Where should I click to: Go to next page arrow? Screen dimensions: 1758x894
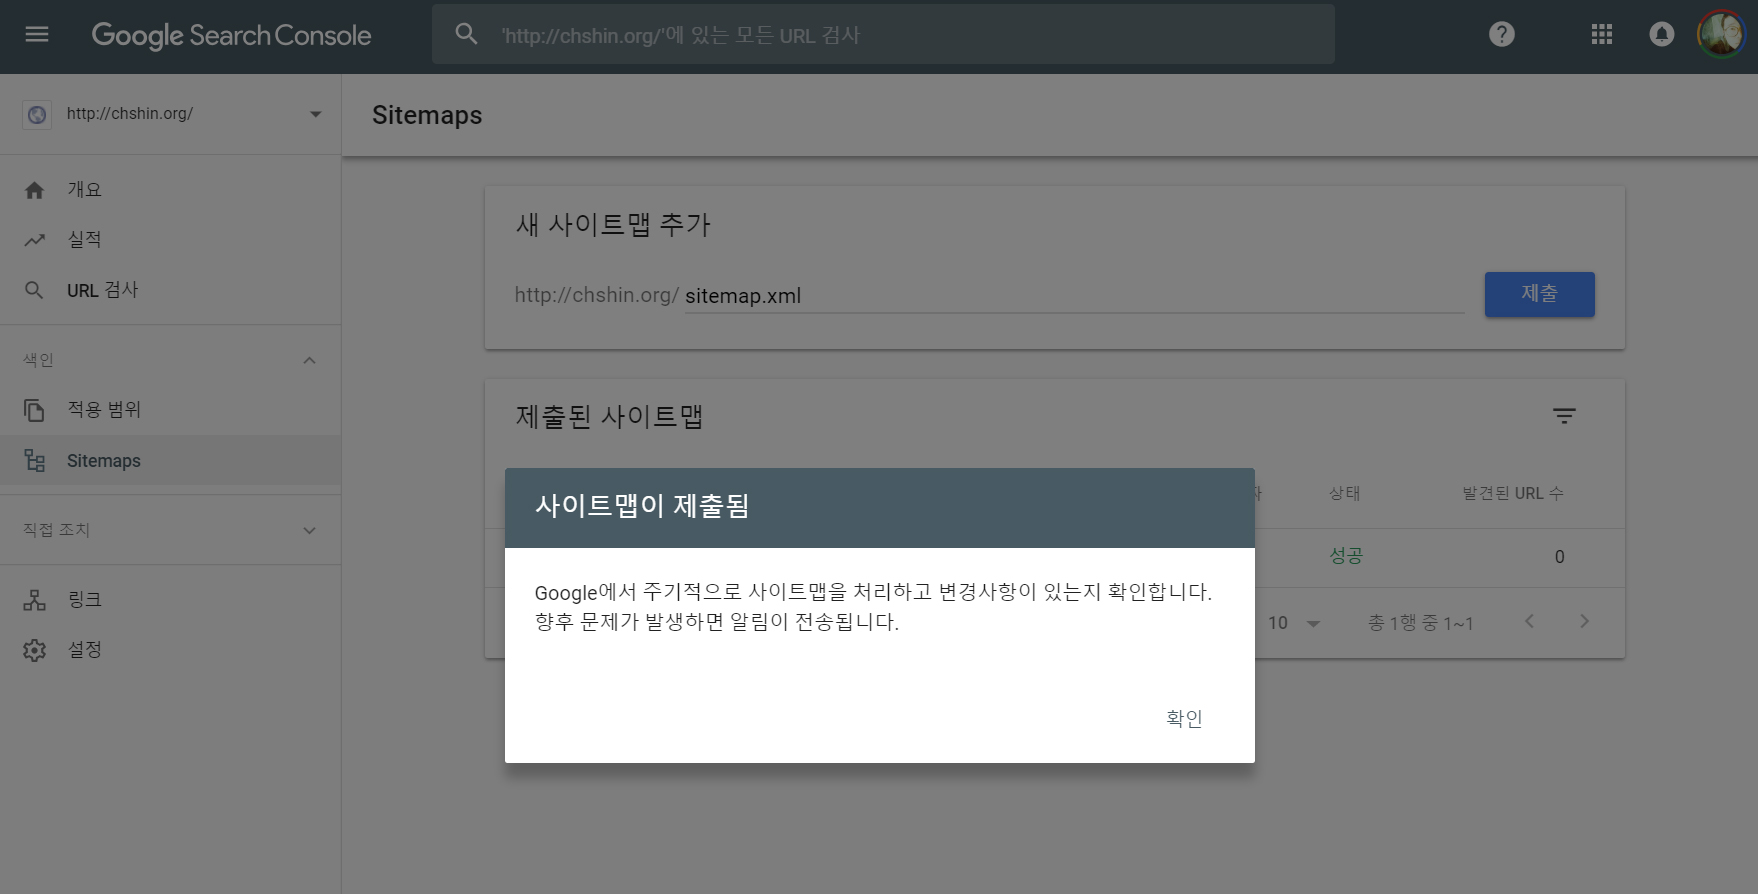[1584, 621]
